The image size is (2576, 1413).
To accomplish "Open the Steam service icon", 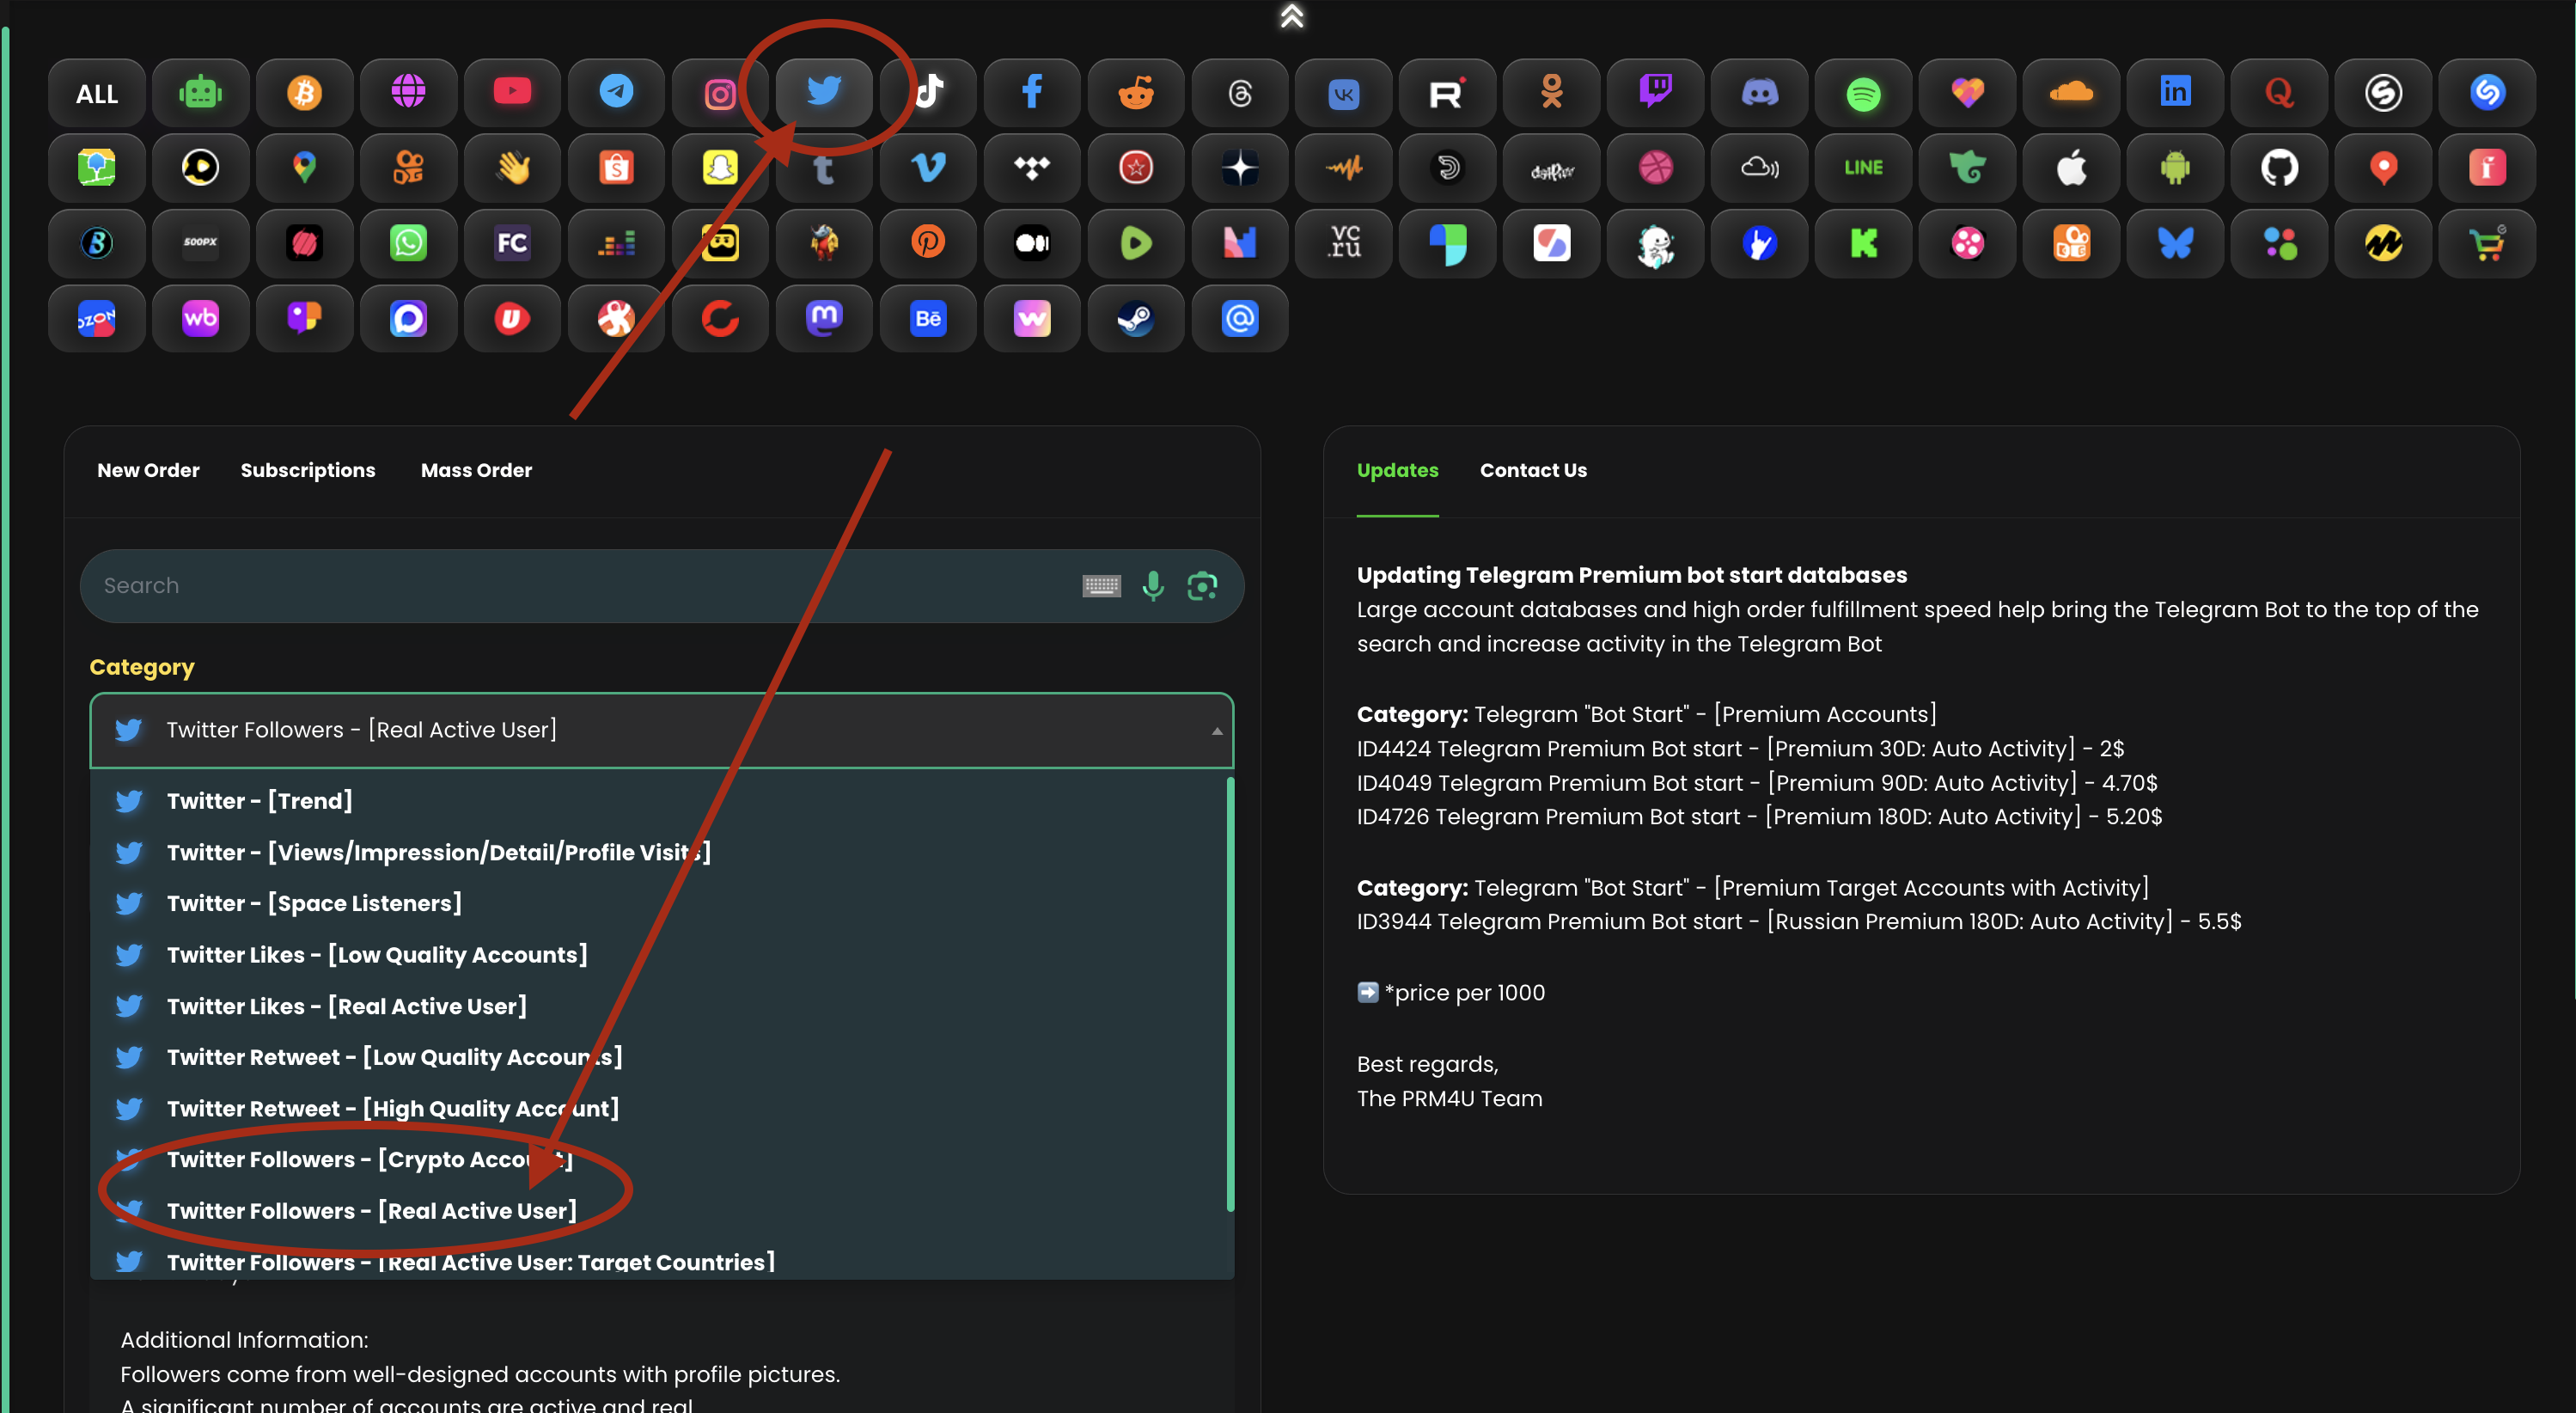I will (x=1137, y=319).
